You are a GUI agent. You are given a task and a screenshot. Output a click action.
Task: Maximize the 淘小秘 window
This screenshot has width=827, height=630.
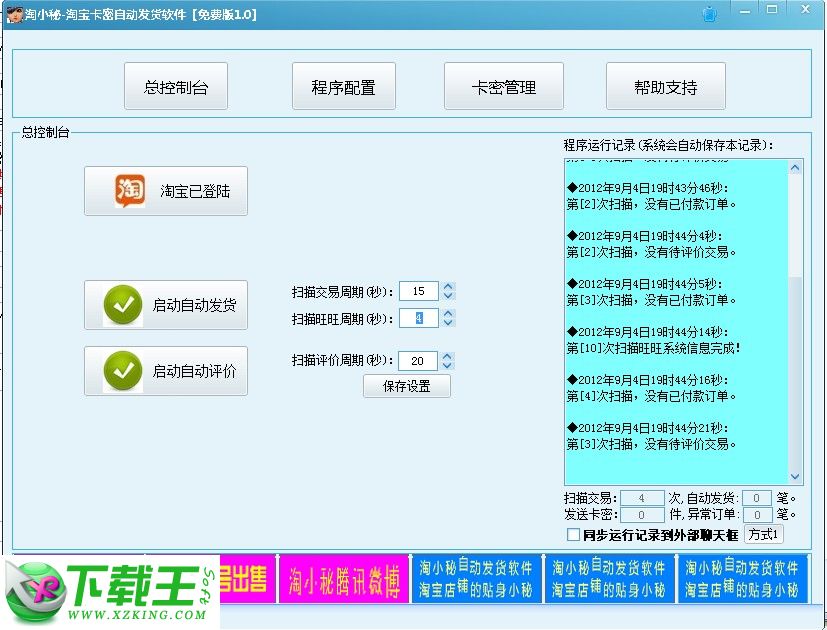coord(772,9)
